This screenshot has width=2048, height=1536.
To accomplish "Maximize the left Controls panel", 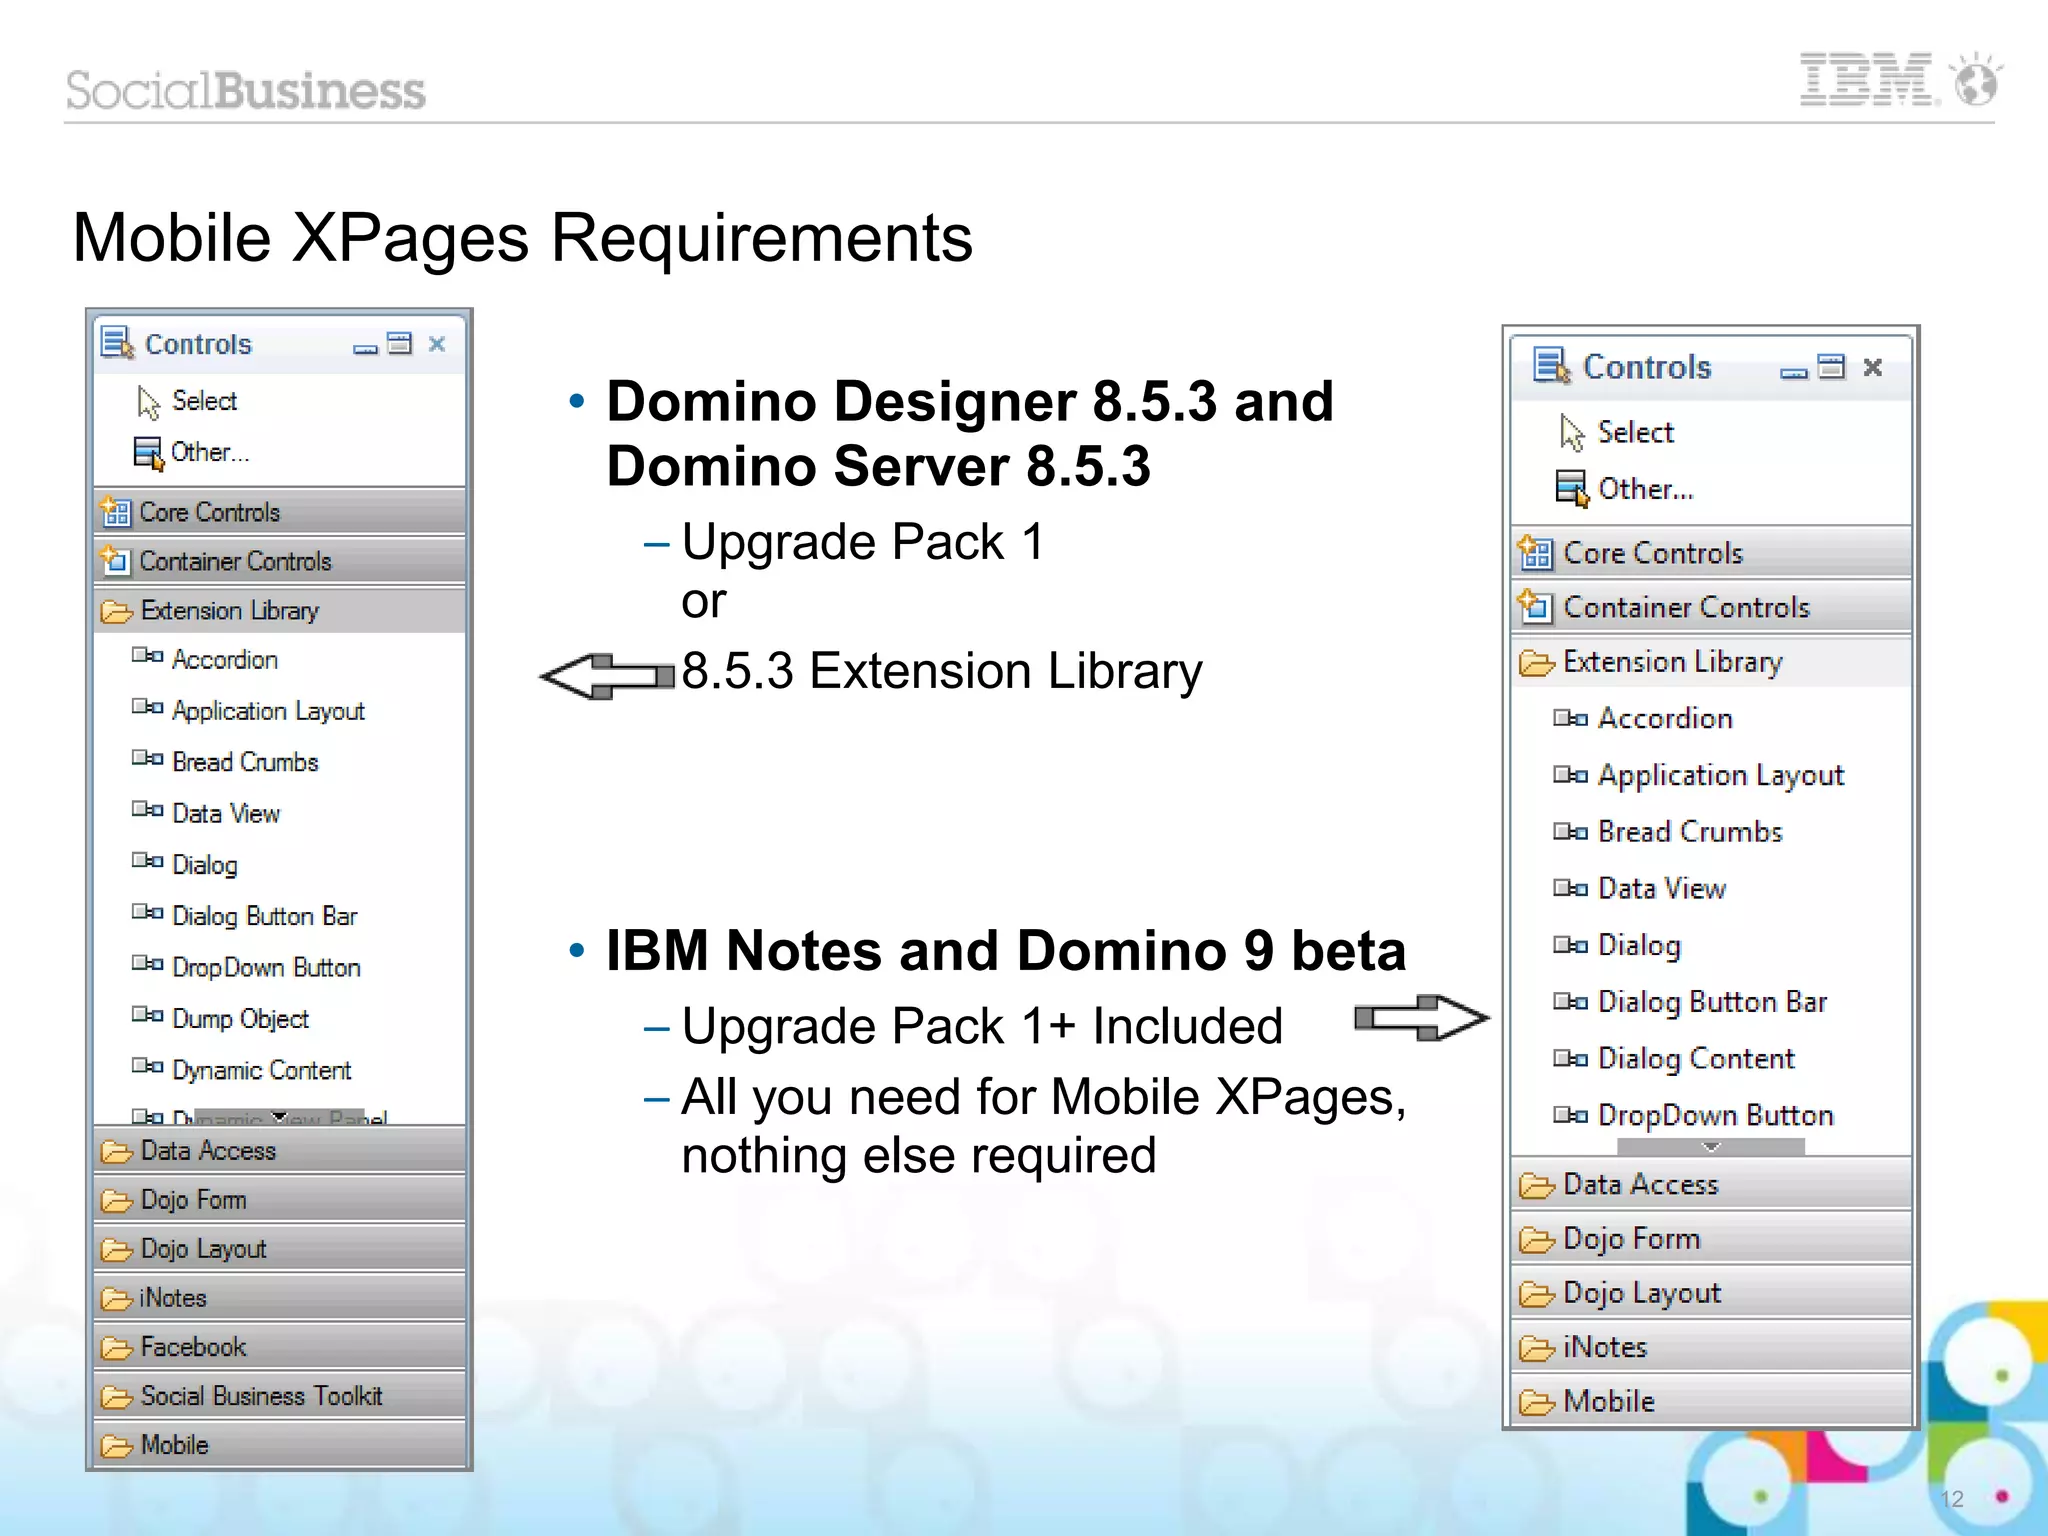I will point(399,344).
